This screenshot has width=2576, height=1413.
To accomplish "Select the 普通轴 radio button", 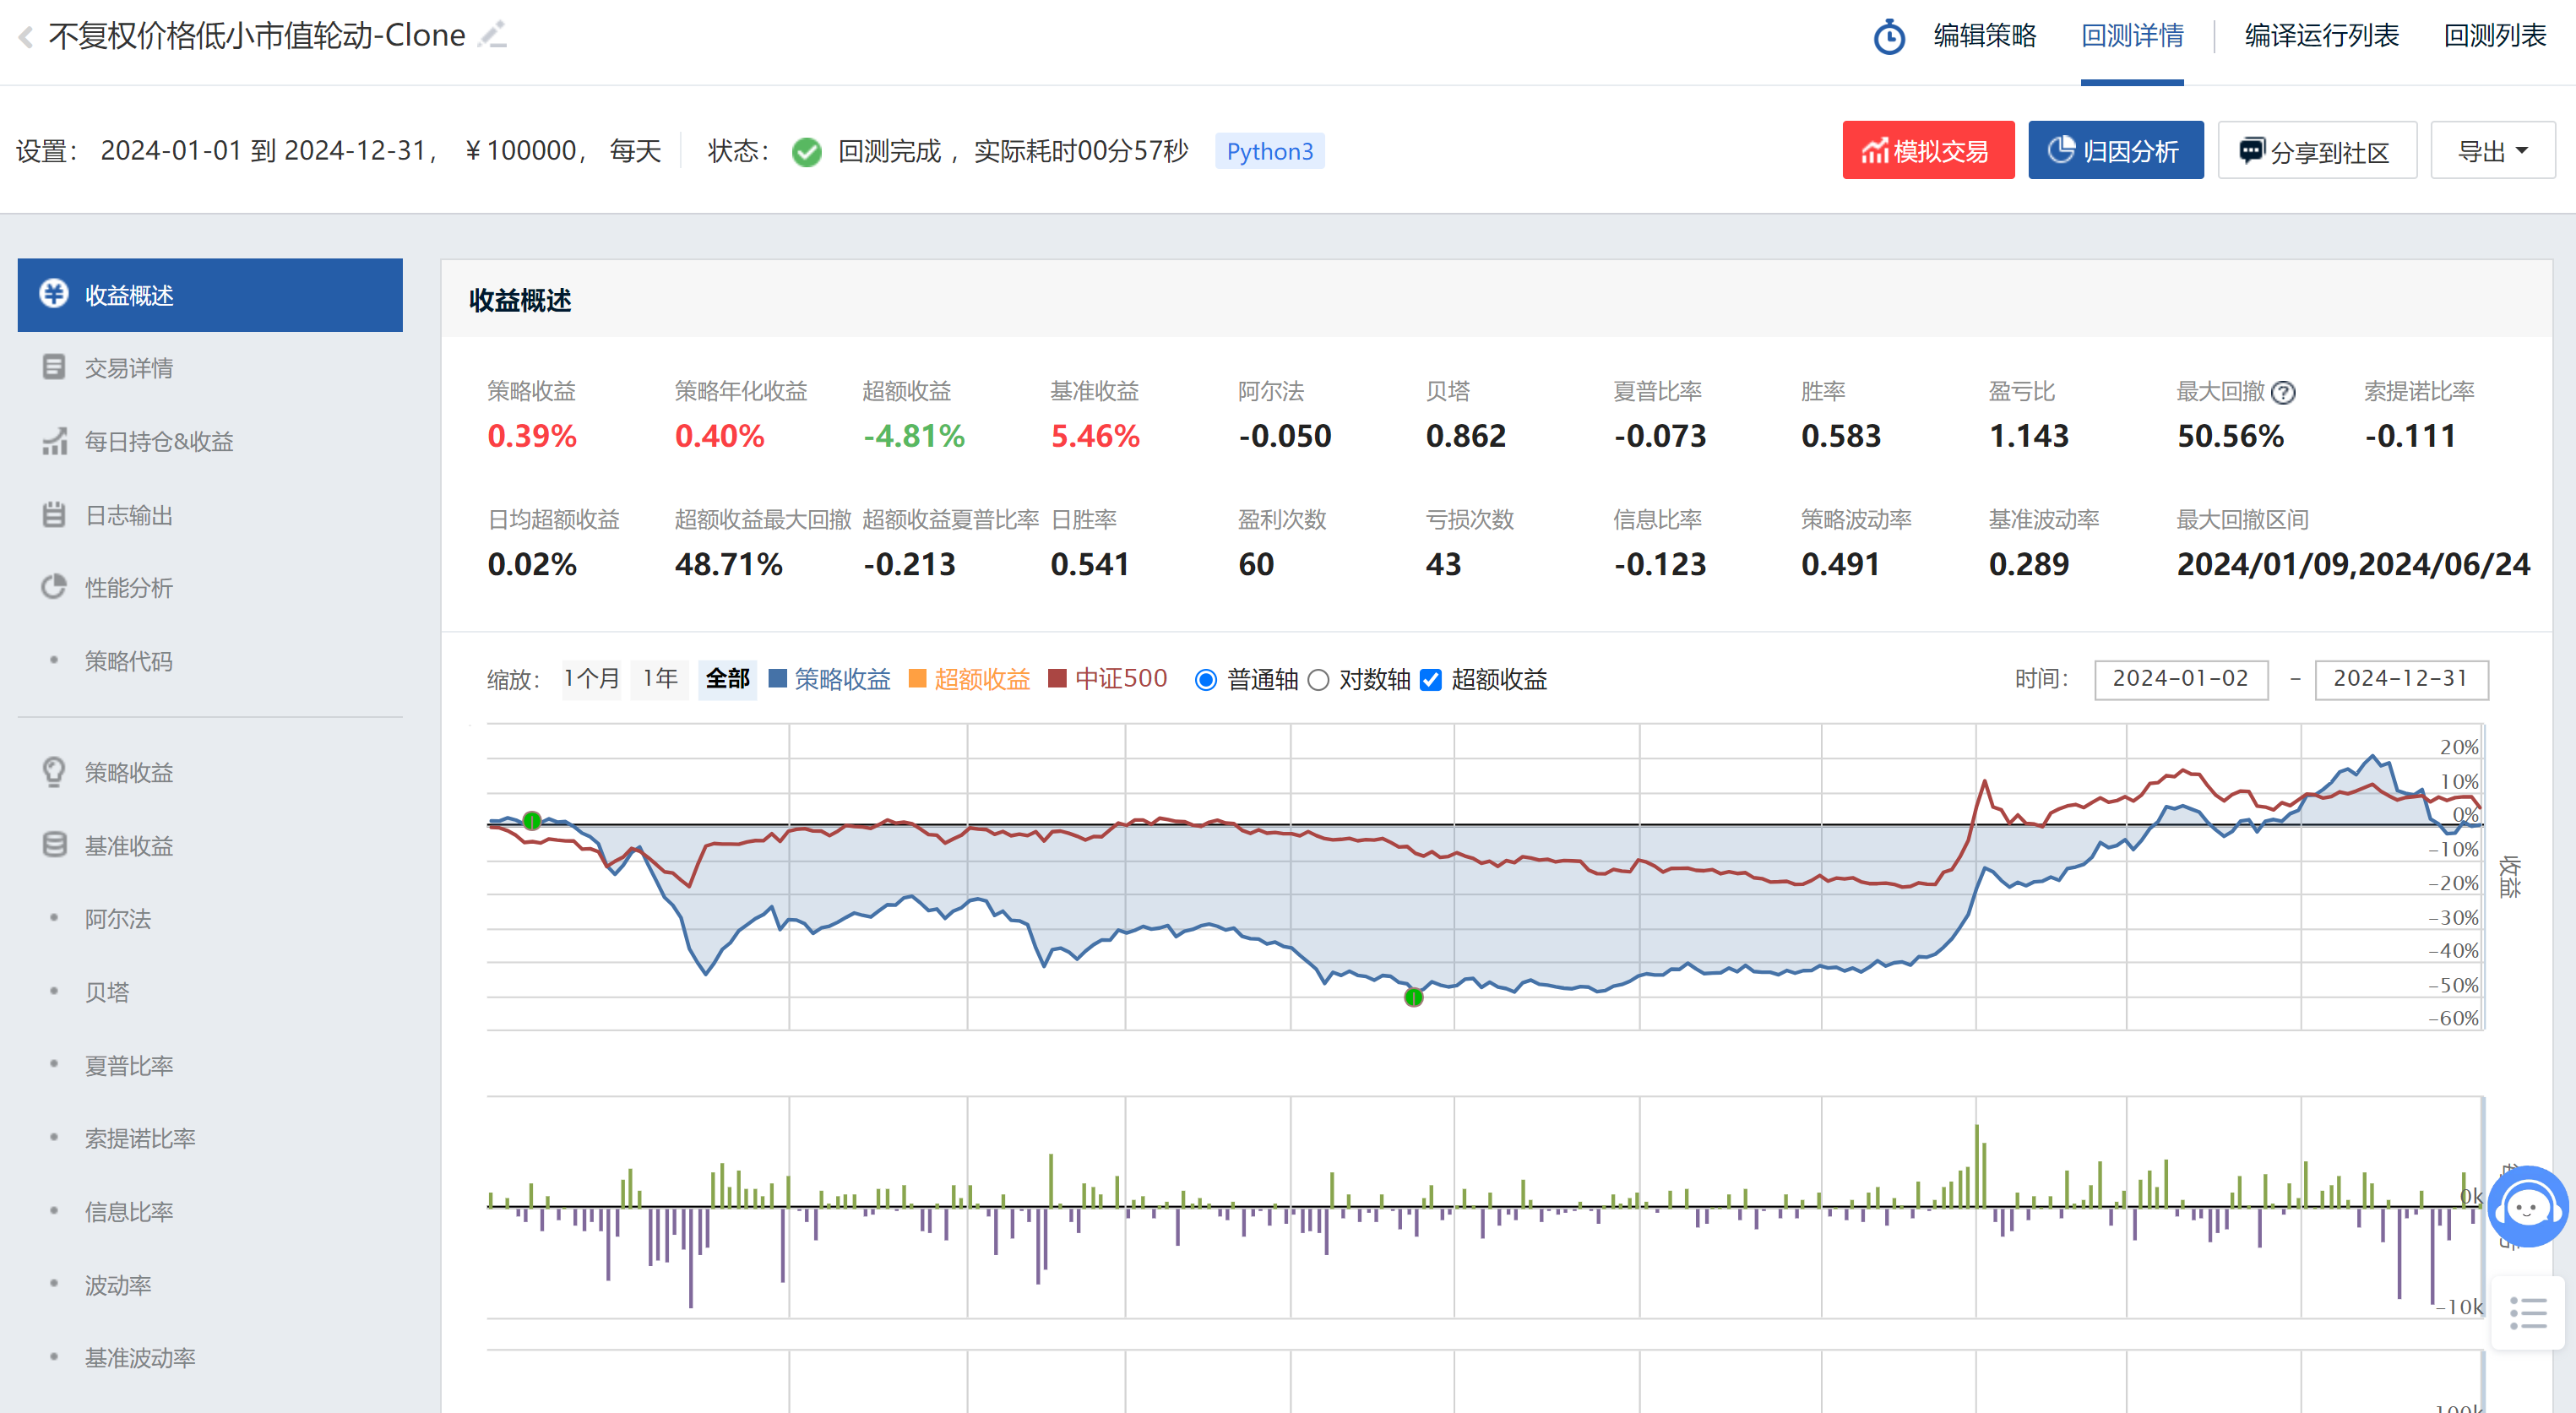I will coord(1206,680).
